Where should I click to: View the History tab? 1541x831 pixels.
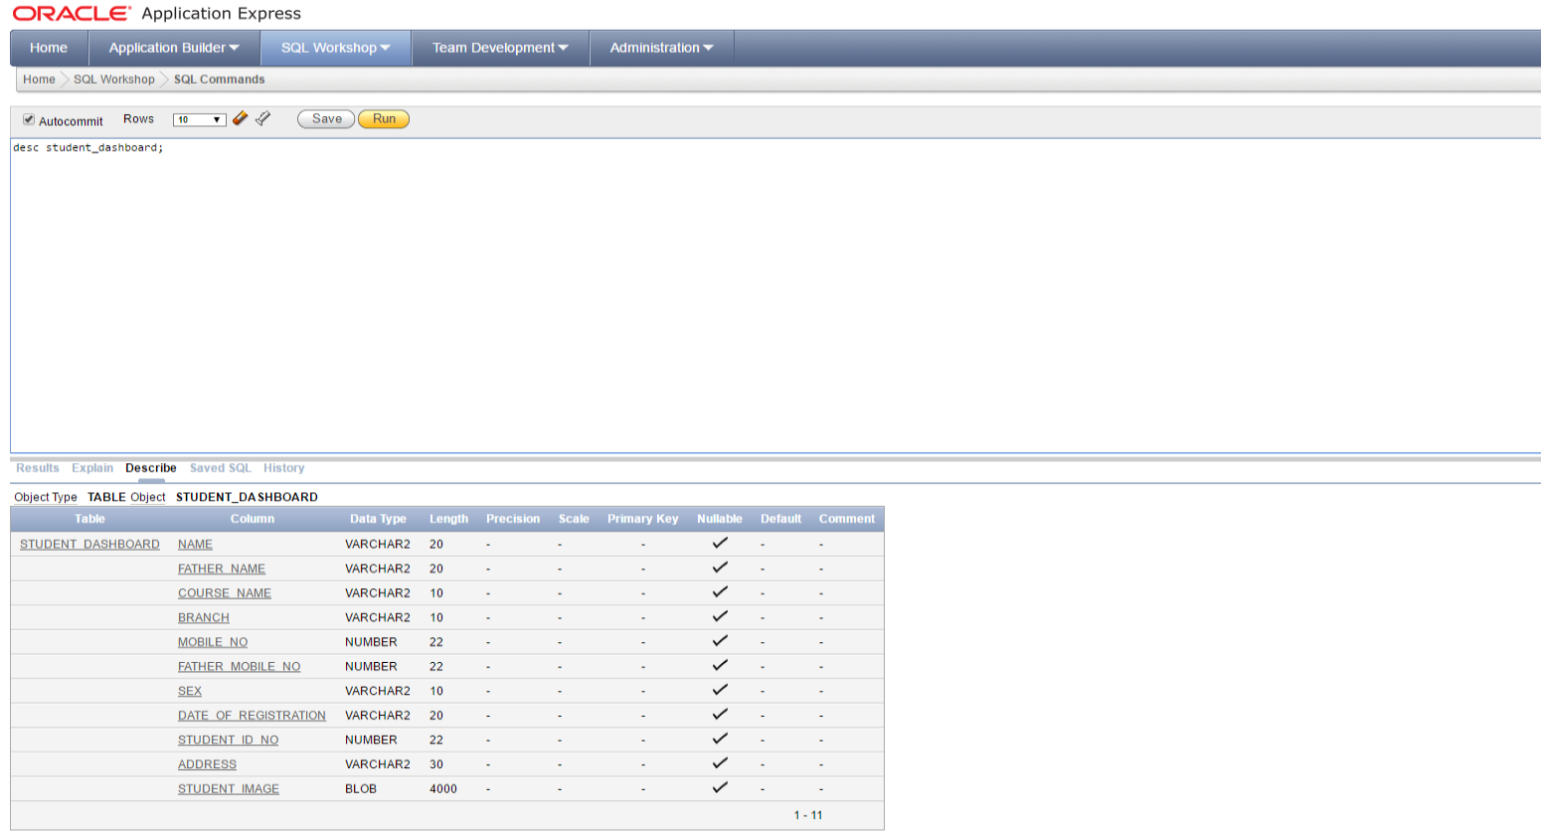coord(283,467)
